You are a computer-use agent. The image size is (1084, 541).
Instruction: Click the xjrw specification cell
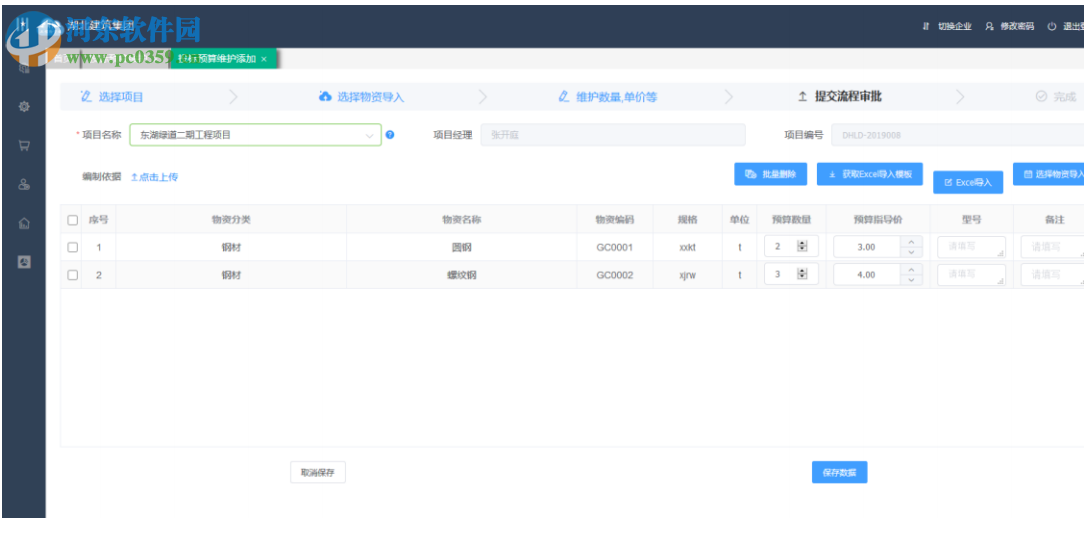(687, 274)
